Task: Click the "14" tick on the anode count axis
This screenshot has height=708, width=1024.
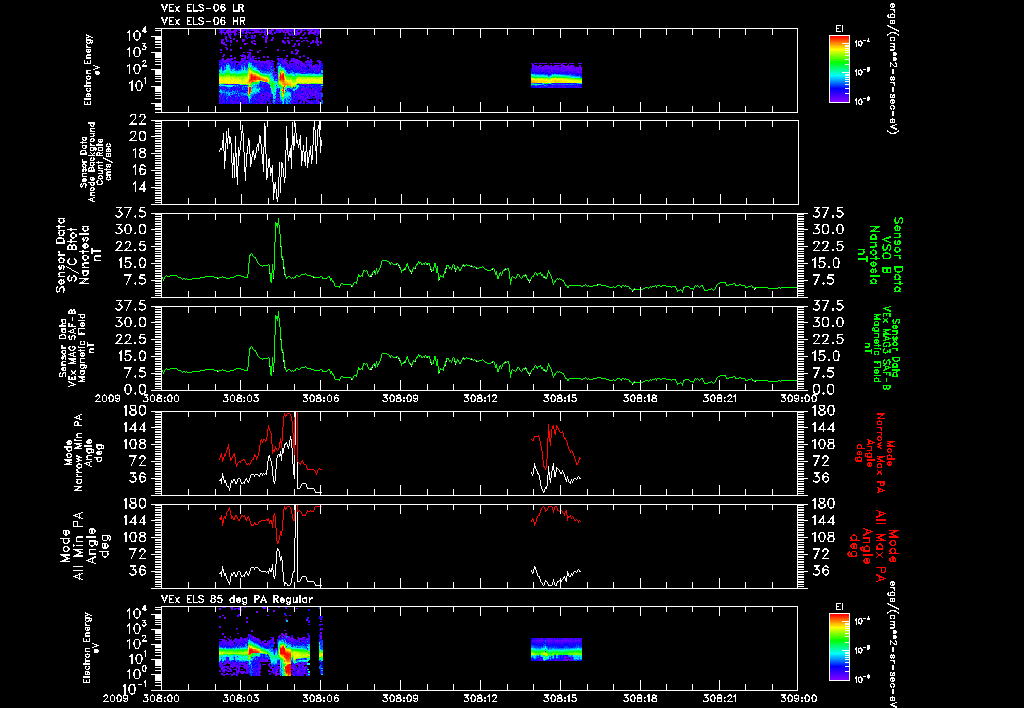Action: pyautogui.click(x=138, y=187)
